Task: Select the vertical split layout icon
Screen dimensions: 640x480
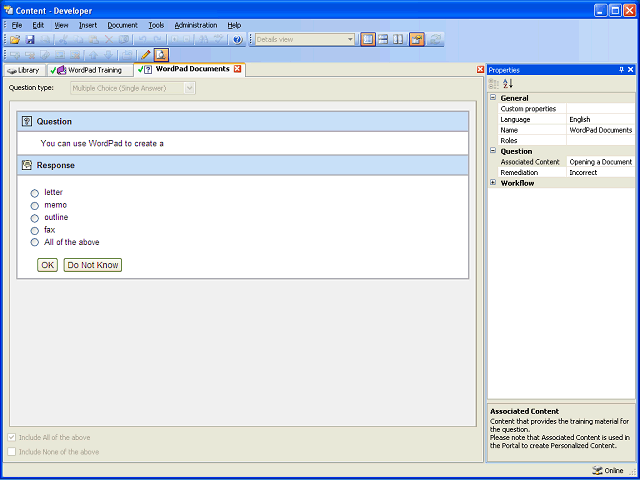Action: (398, 40)
